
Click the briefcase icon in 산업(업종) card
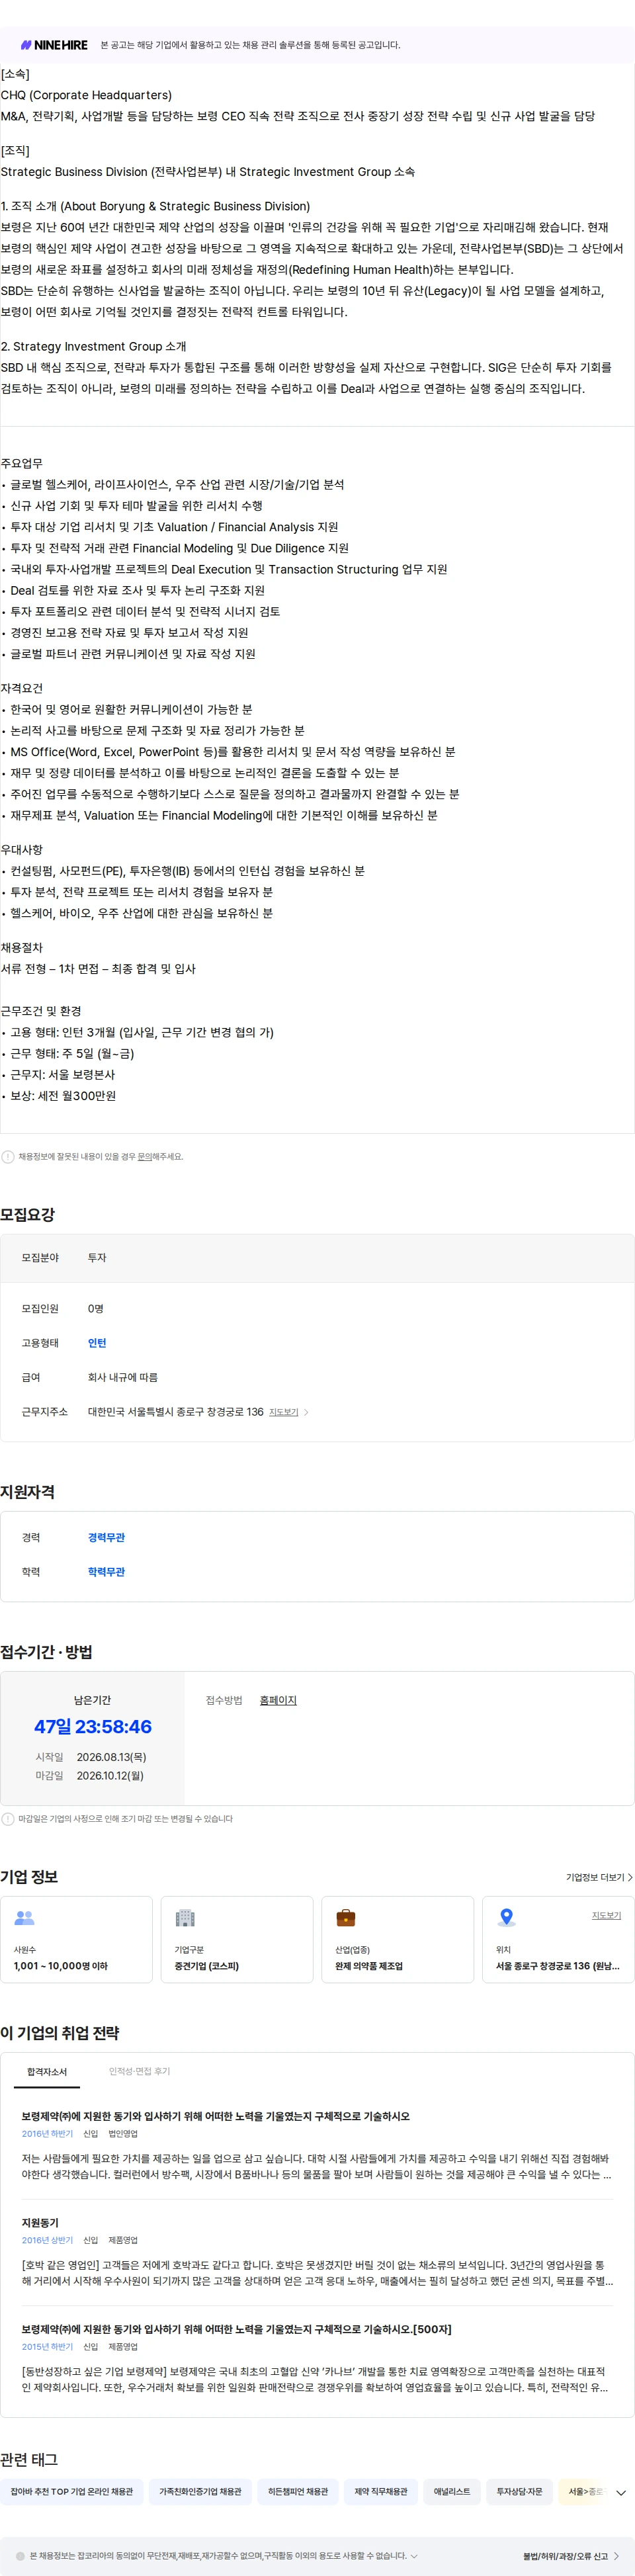click(x=346, y=1918)
